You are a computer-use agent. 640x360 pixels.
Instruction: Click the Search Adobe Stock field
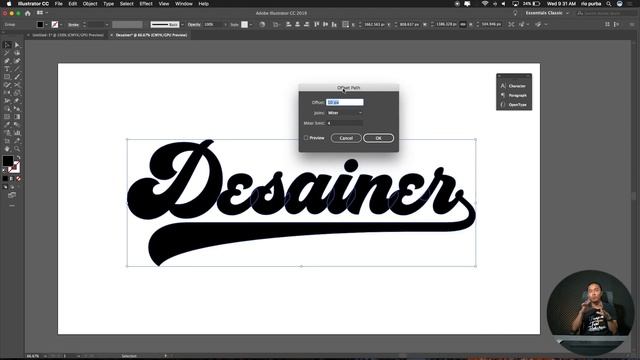(x=606, y=13)
